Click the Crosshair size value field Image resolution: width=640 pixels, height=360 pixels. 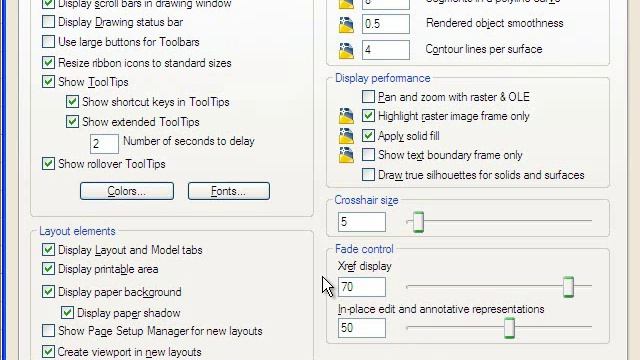[x=362, y=222]
